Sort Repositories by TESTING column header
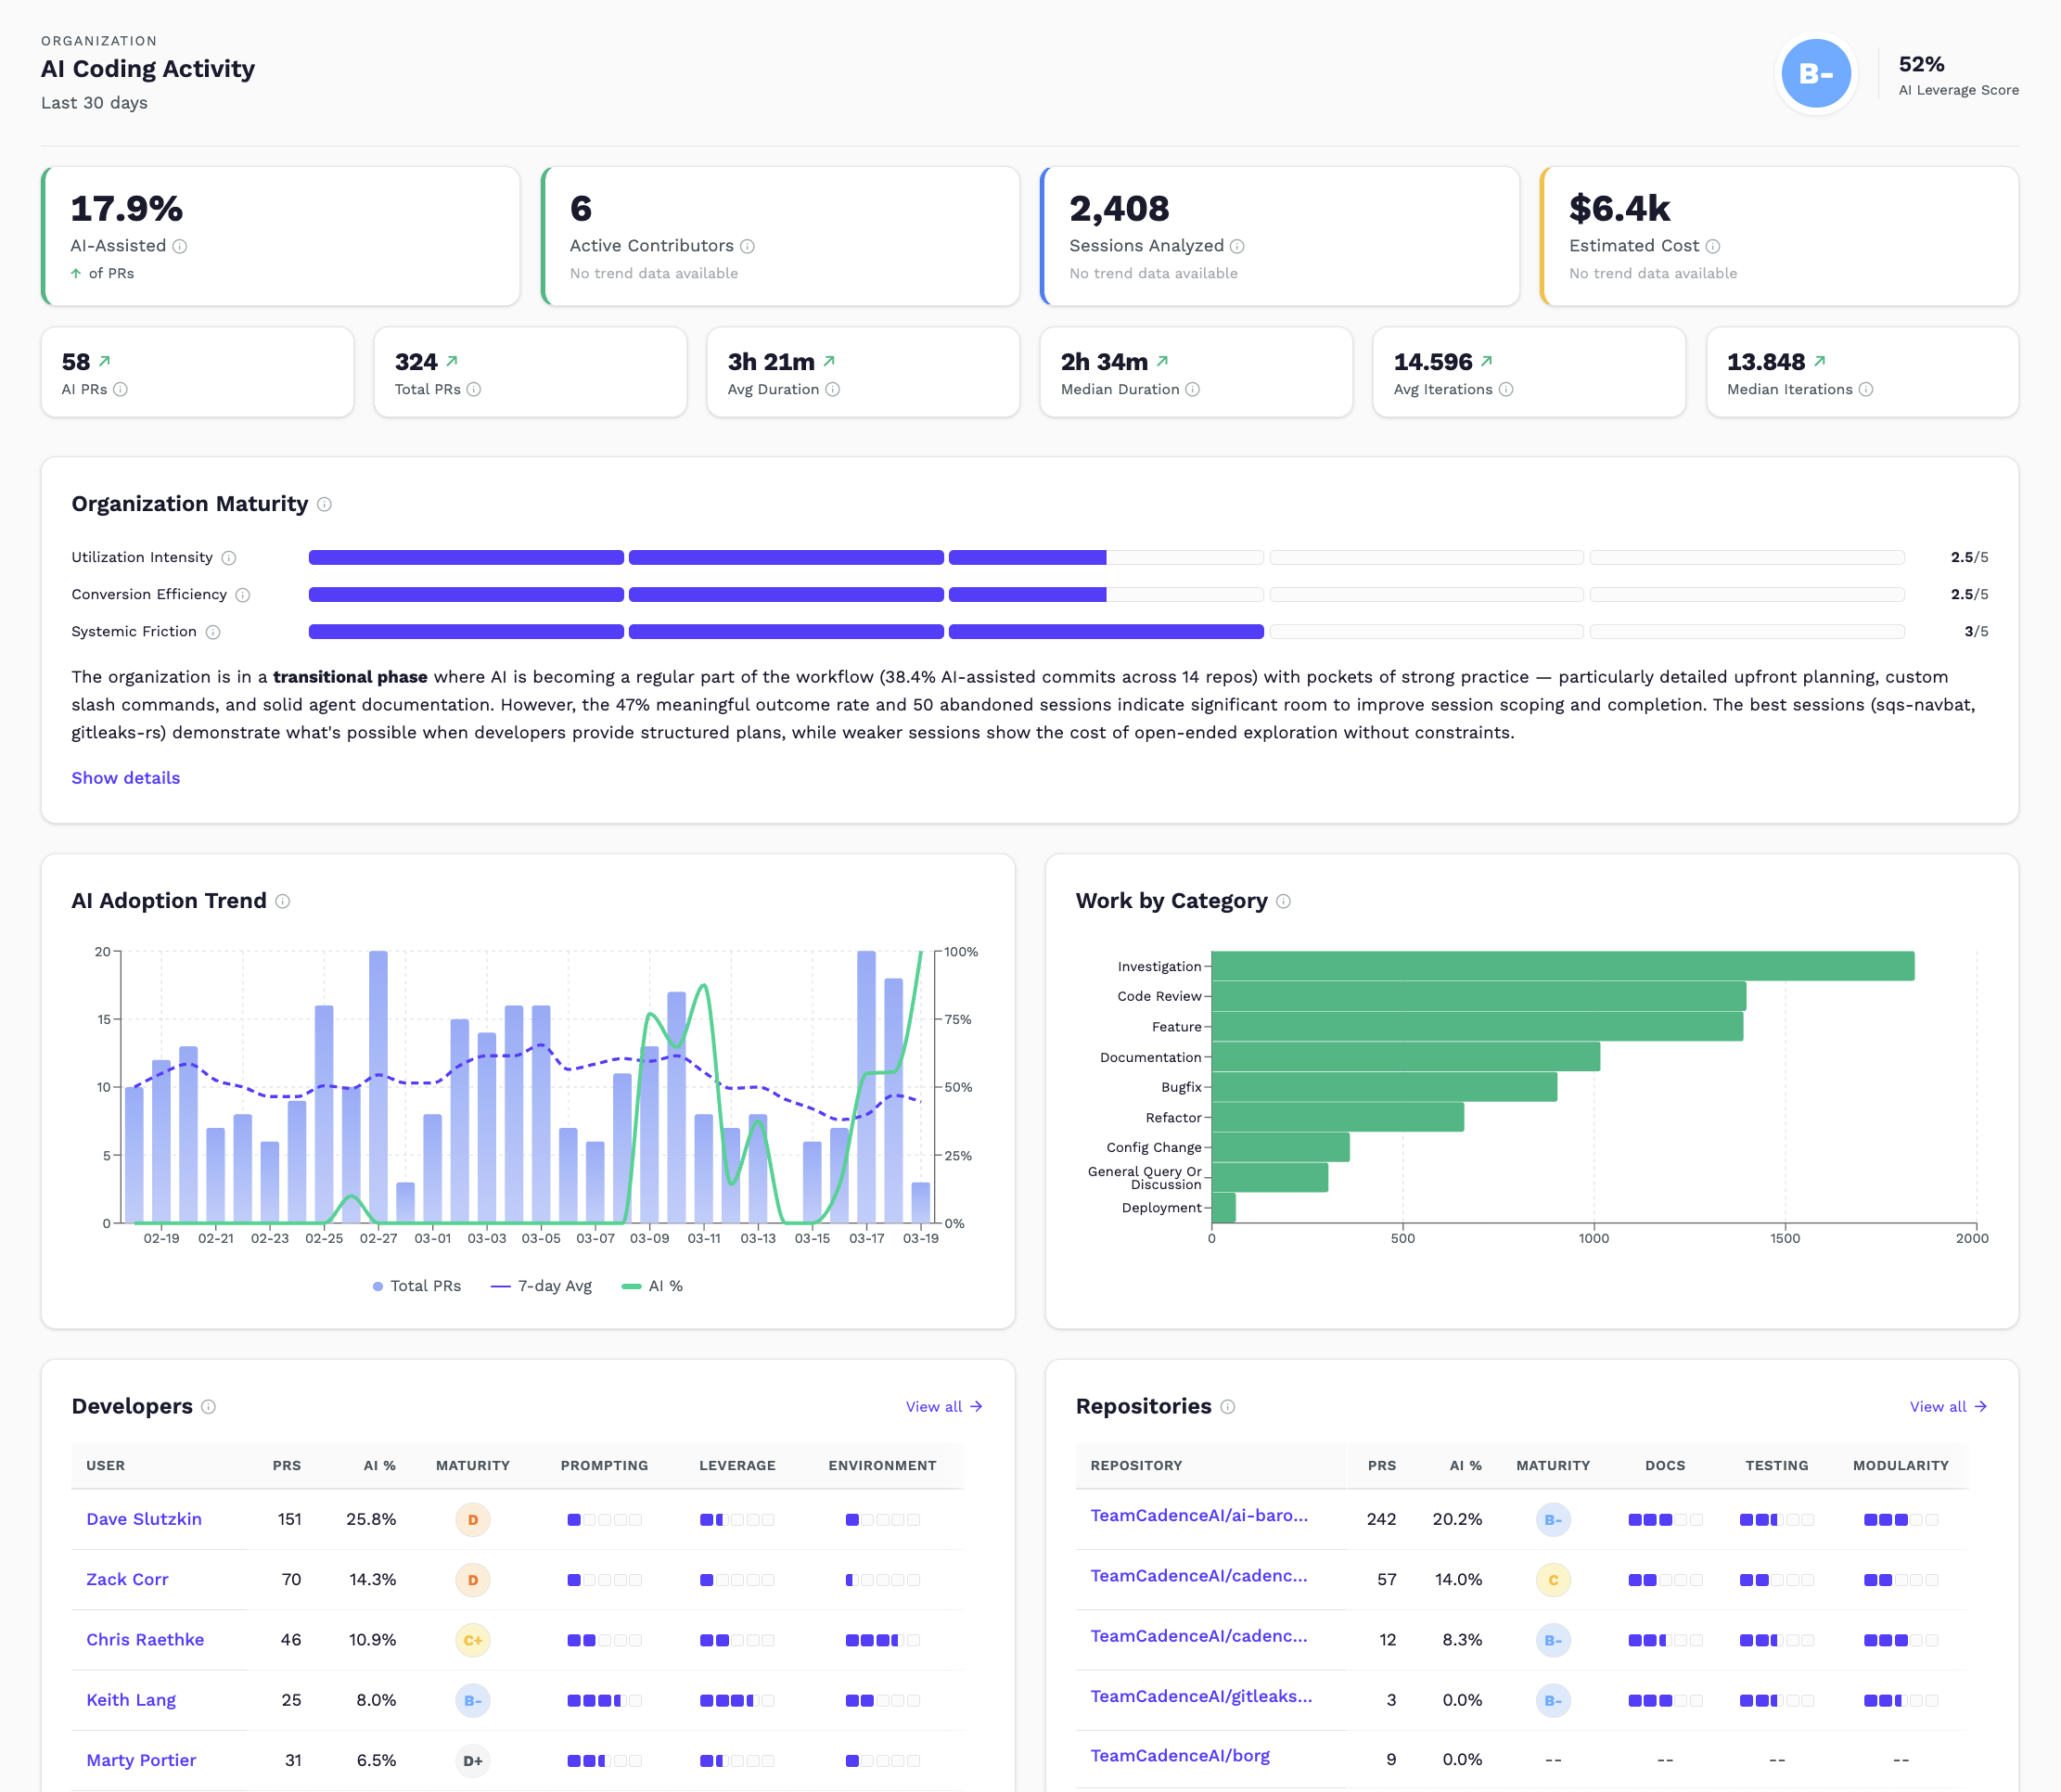This screenshot has width=2061, height=1792. 1777,1466
